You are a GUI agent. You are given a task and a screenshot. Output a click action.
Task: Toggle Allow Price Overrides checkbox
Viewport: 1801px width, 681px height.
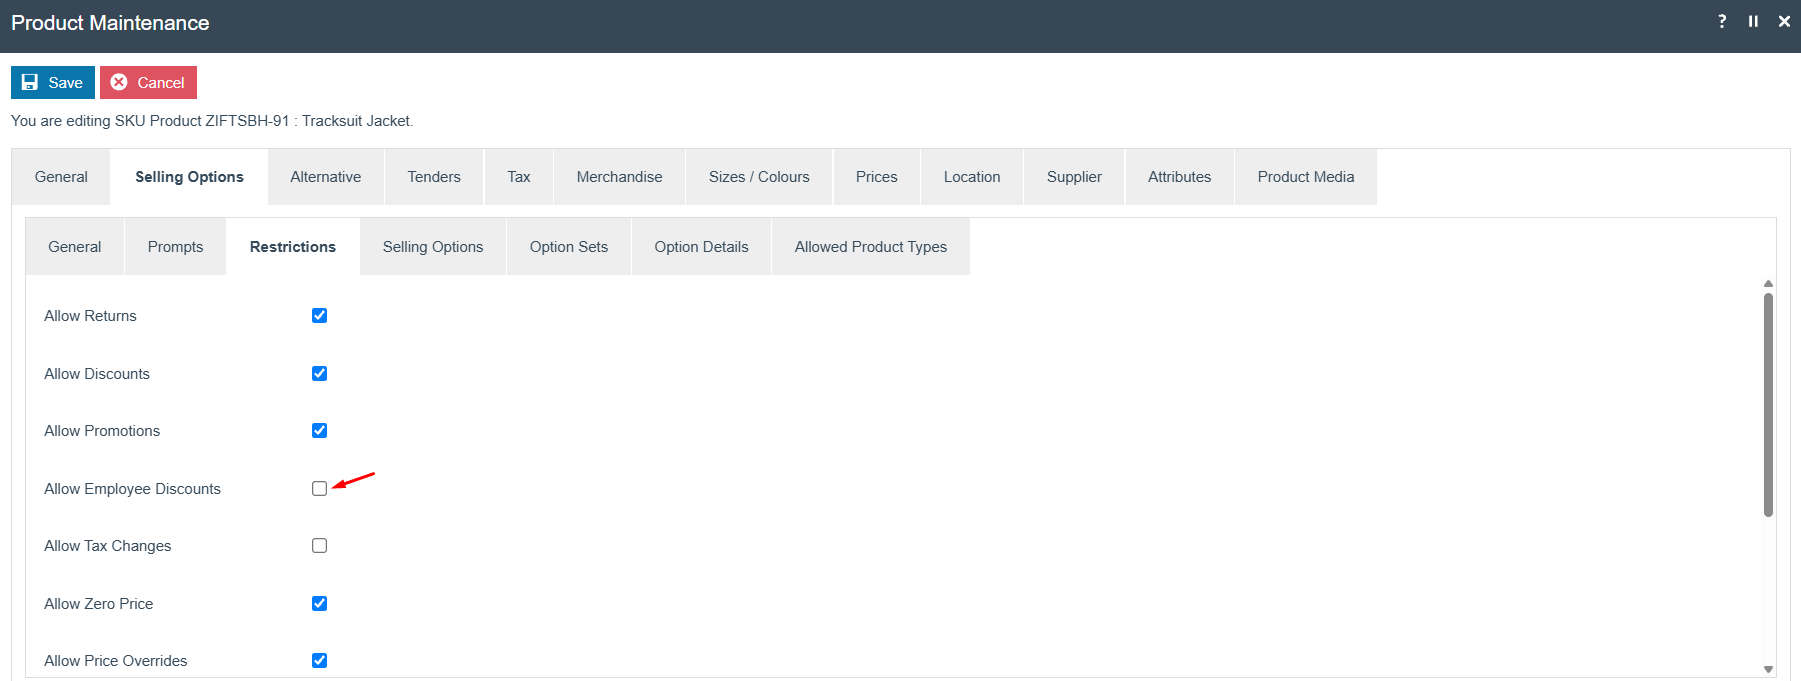319,660
